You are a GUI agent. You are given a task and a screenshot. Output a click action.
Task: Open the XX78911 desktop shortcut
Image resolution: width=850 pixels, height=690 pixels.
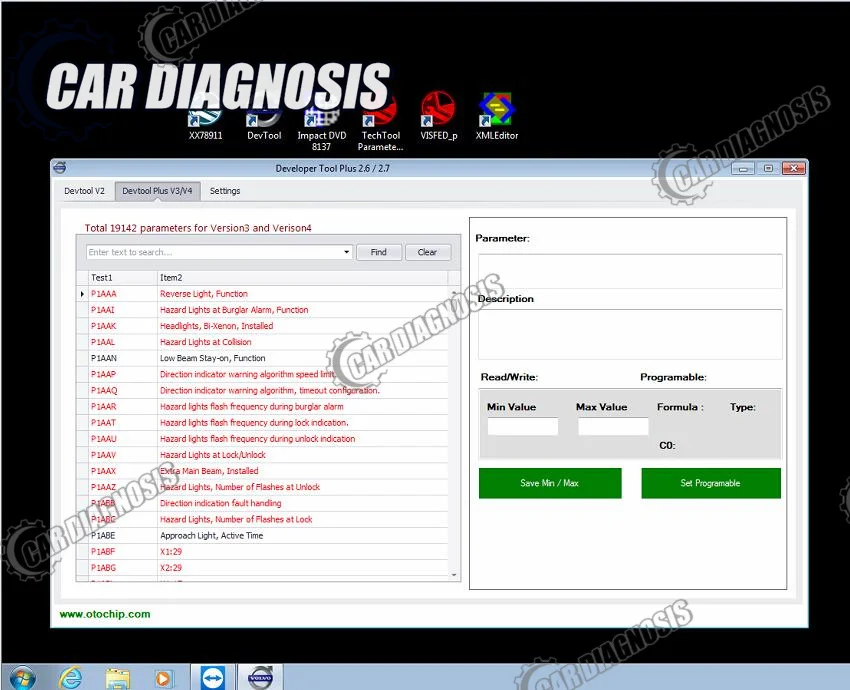pos(205,117)
